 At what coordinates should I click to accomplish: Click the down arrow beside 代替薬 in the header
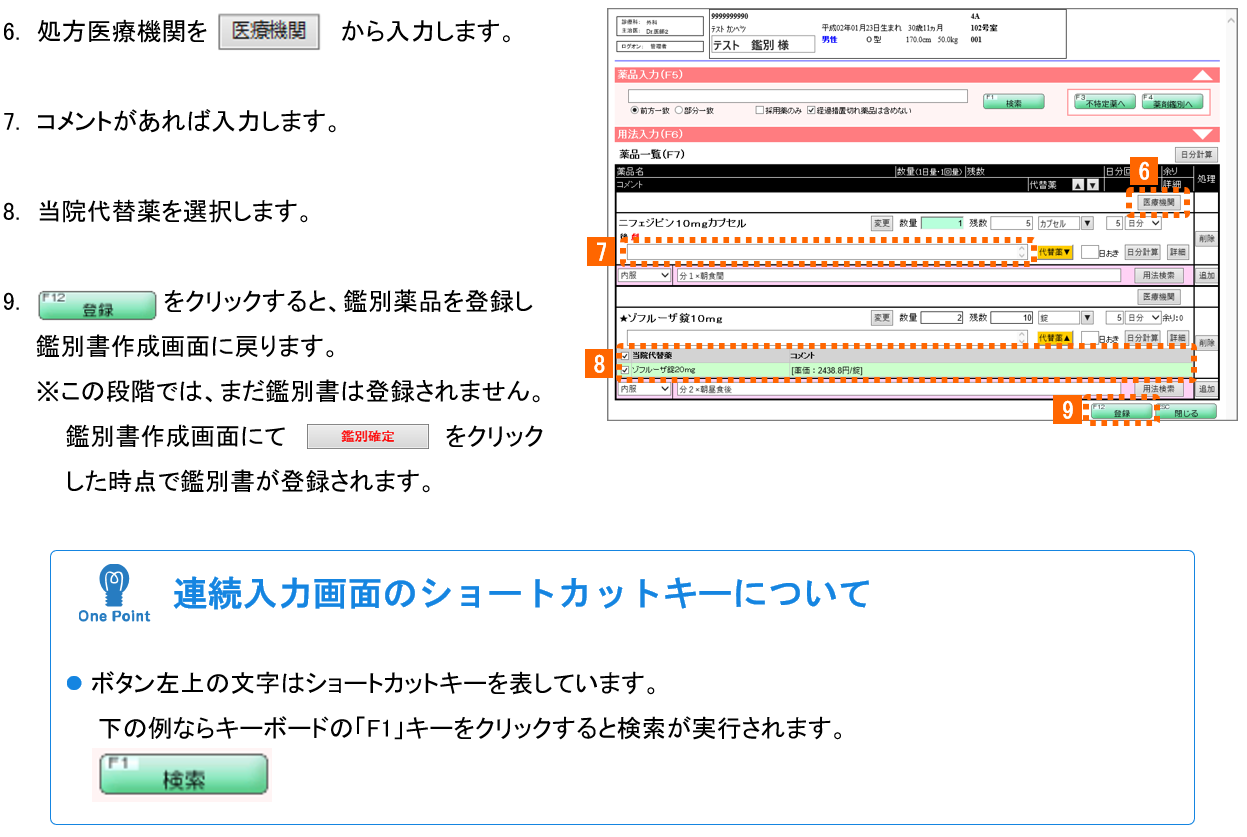tap(1093, 185)
